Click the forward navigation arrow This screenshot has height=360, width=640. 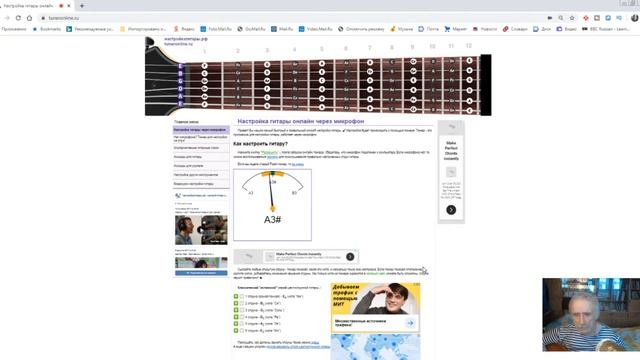click(7, 18)
